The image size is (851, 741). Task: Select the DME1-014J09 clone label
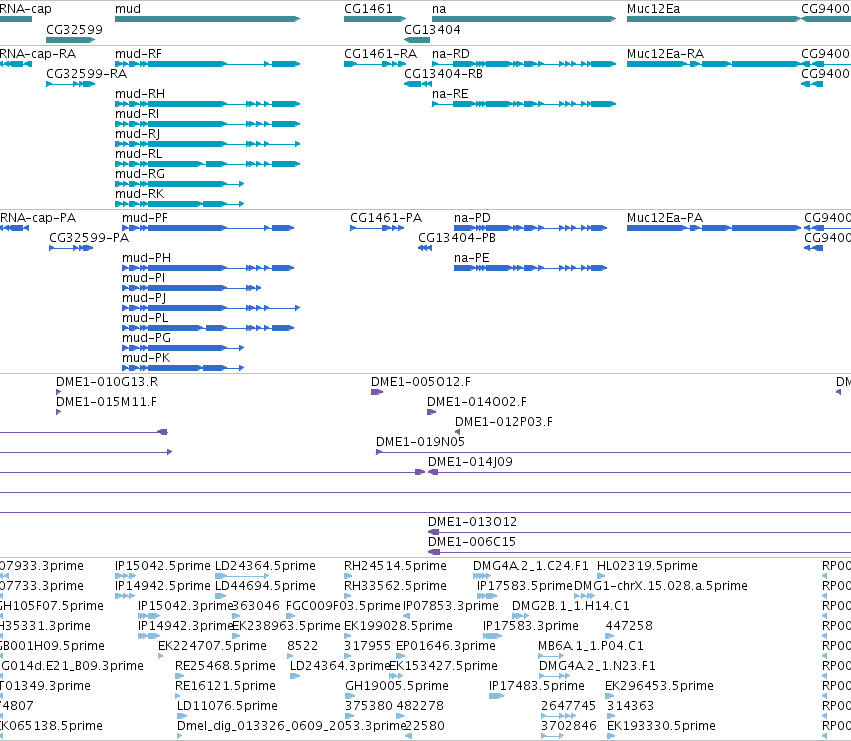[471, 462]
